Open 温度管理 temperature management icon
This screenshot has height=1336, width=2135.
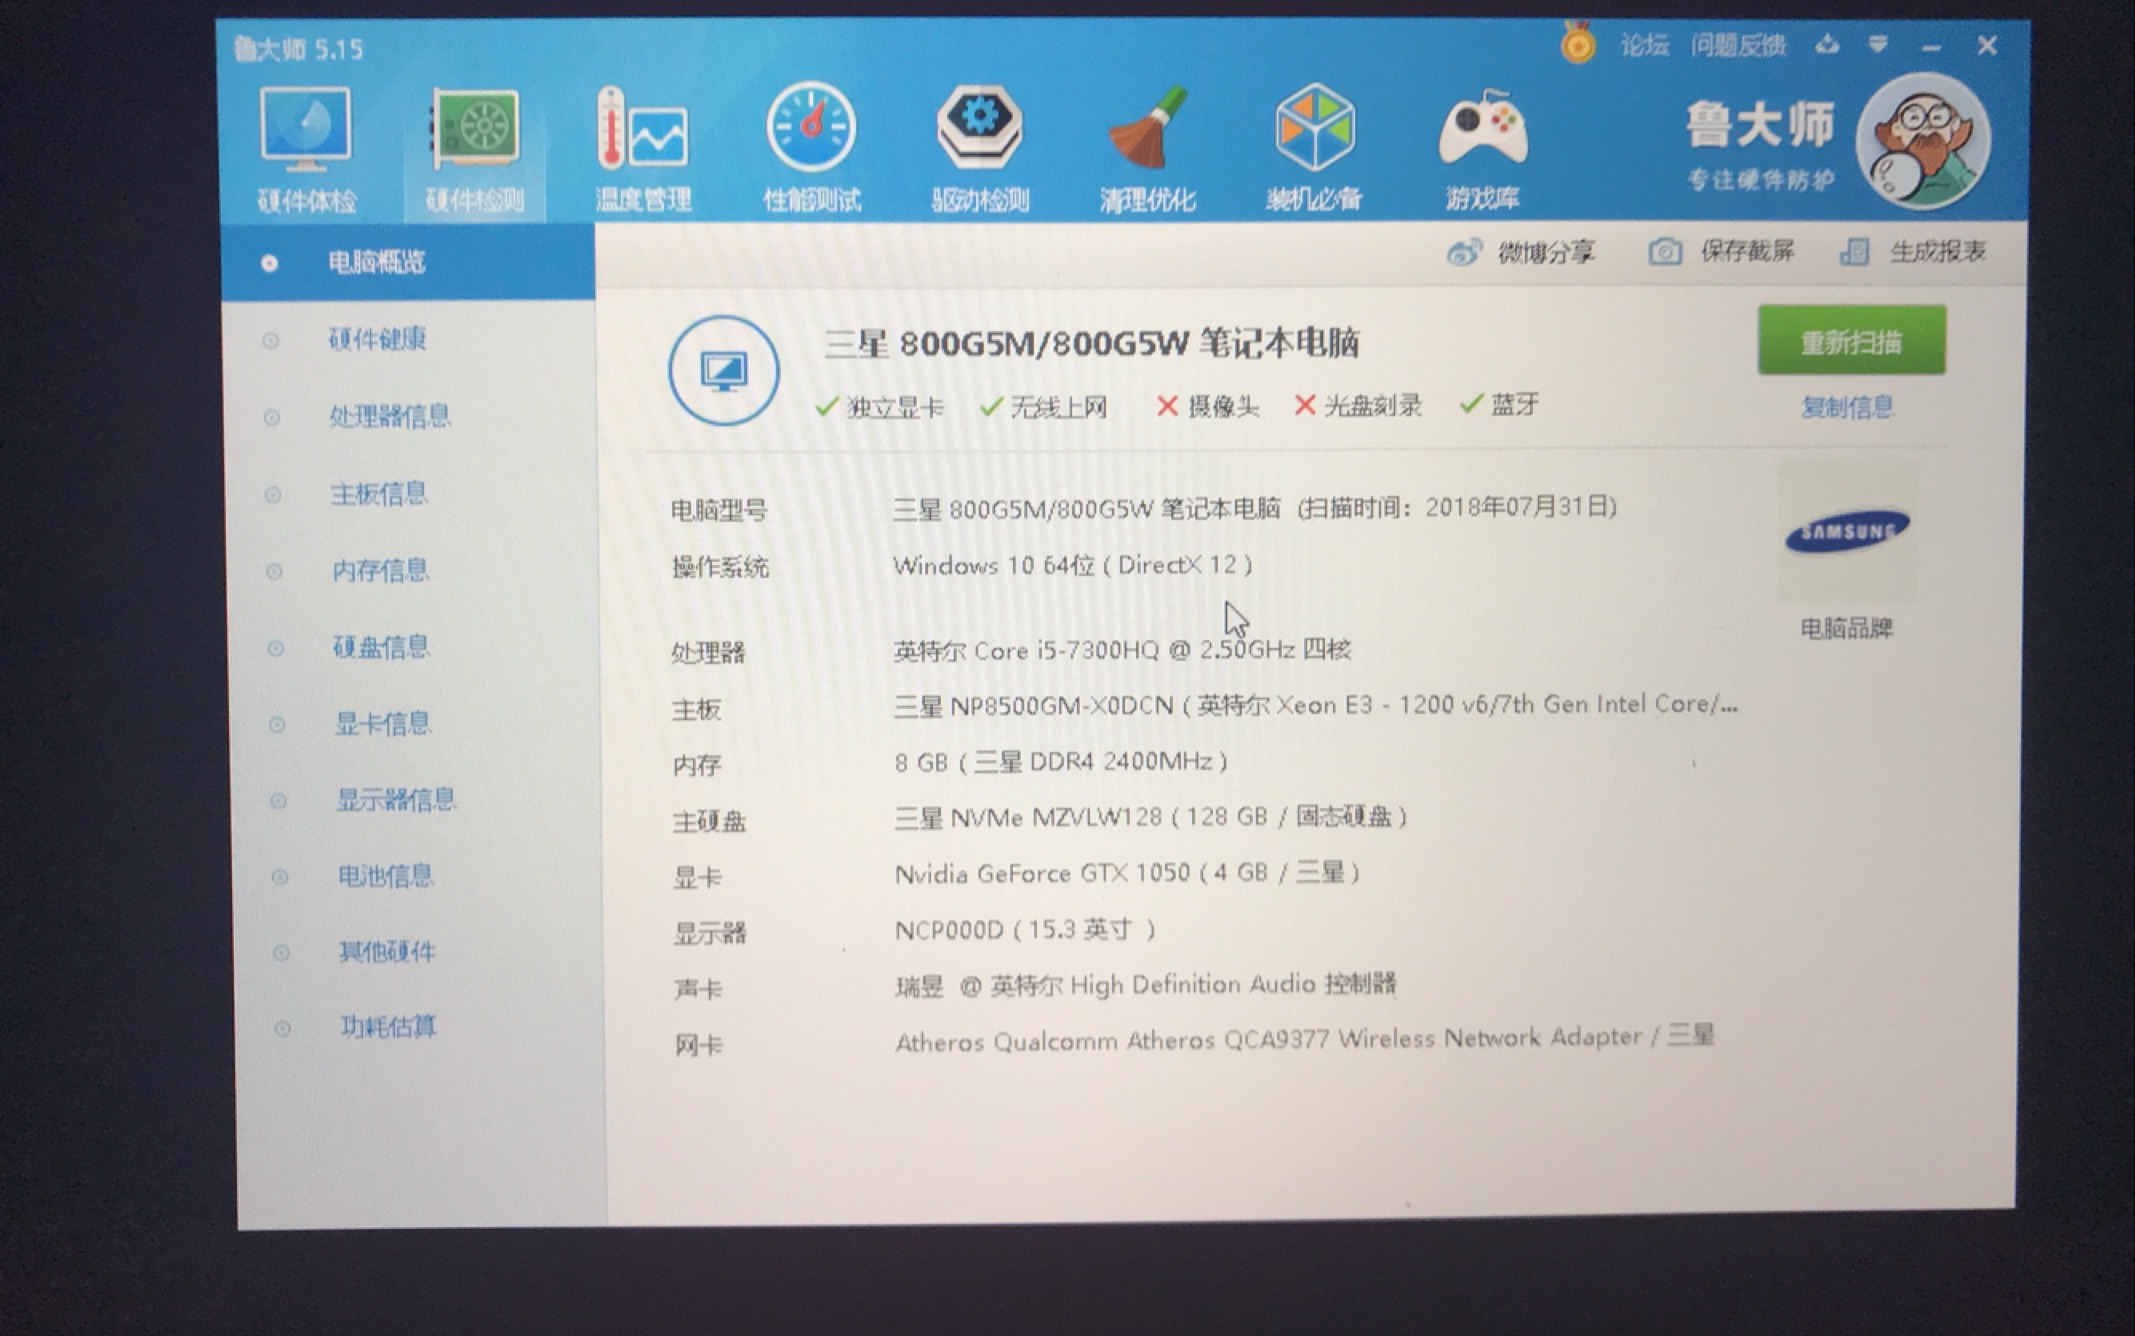tap(643, 148)
